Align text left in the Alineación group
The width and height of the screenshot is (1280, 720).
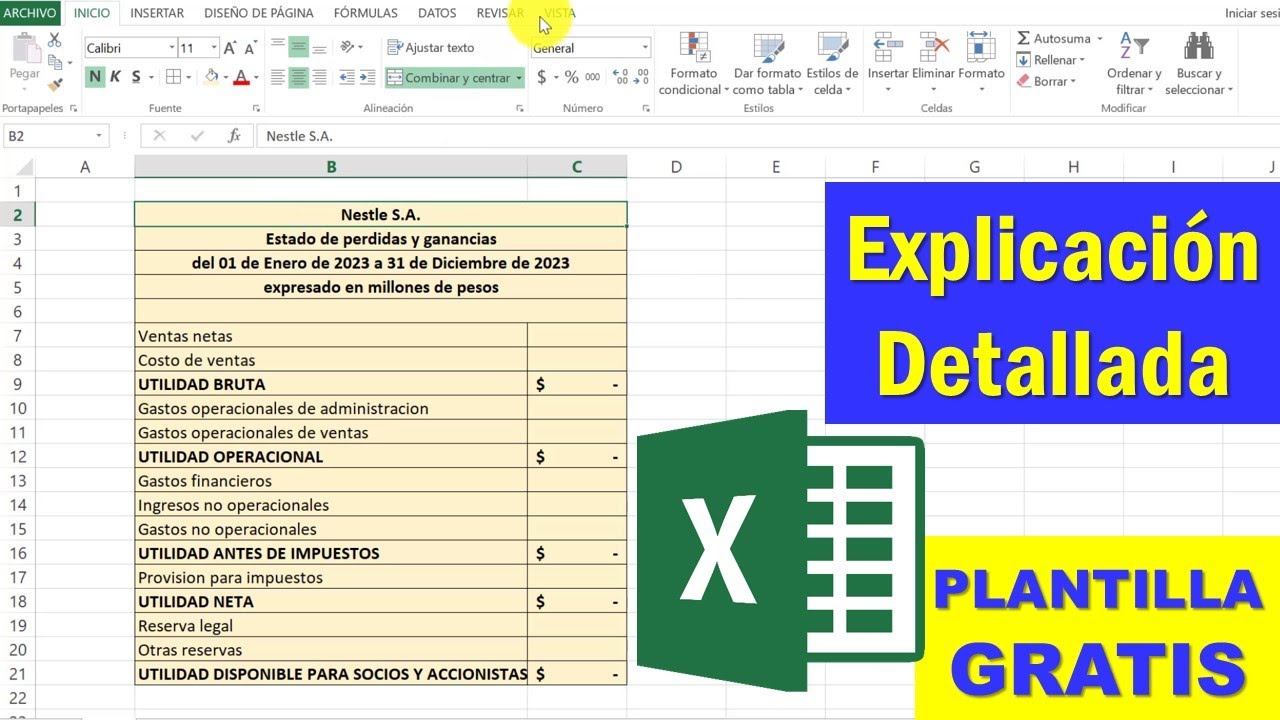(x=278, y=77)
